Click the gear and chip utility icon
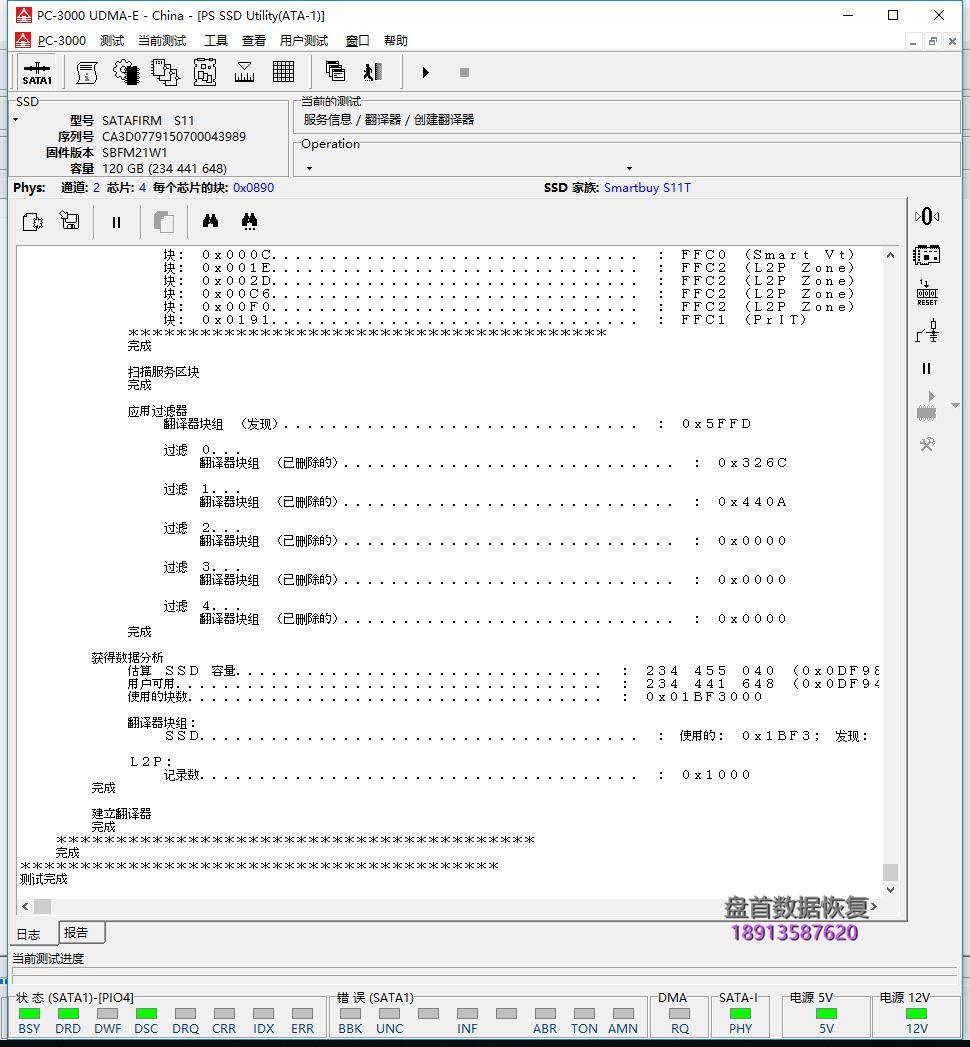Image resolution: width=970 pixels, height=1047 pixels. point(126,72)
